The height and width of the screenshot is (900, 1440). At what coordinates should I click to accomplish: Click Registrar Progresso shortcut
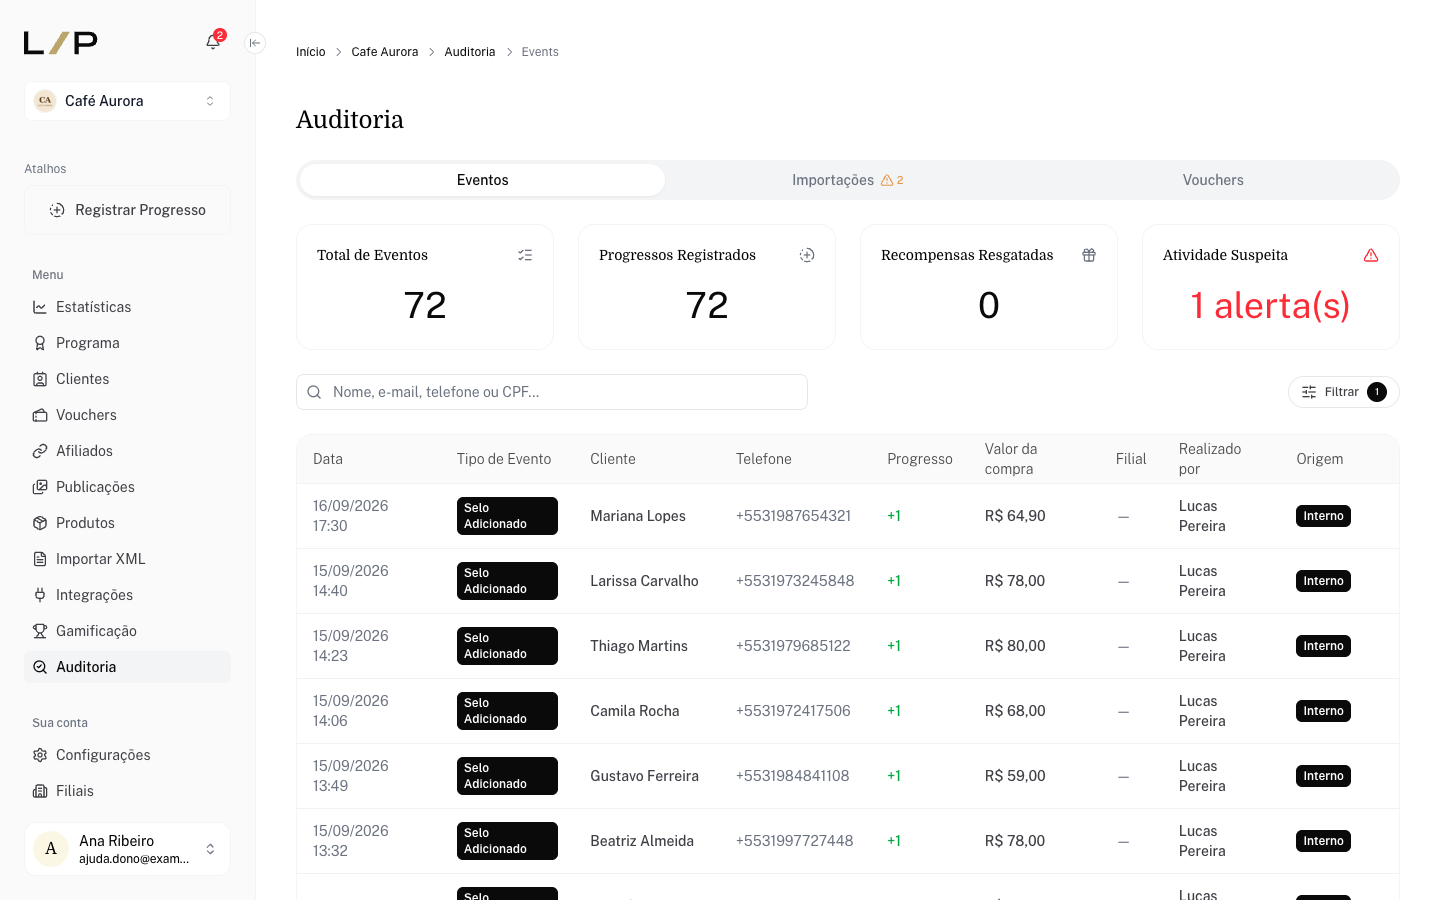[x=127, y=210]
